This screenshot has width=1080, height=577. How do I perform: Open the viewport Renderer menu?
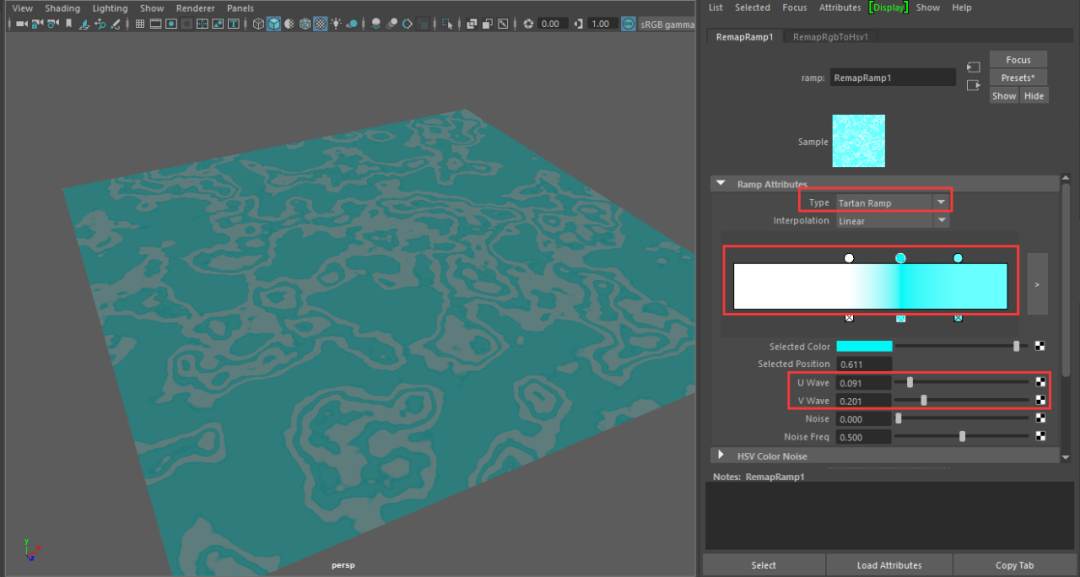pos(195,8)
